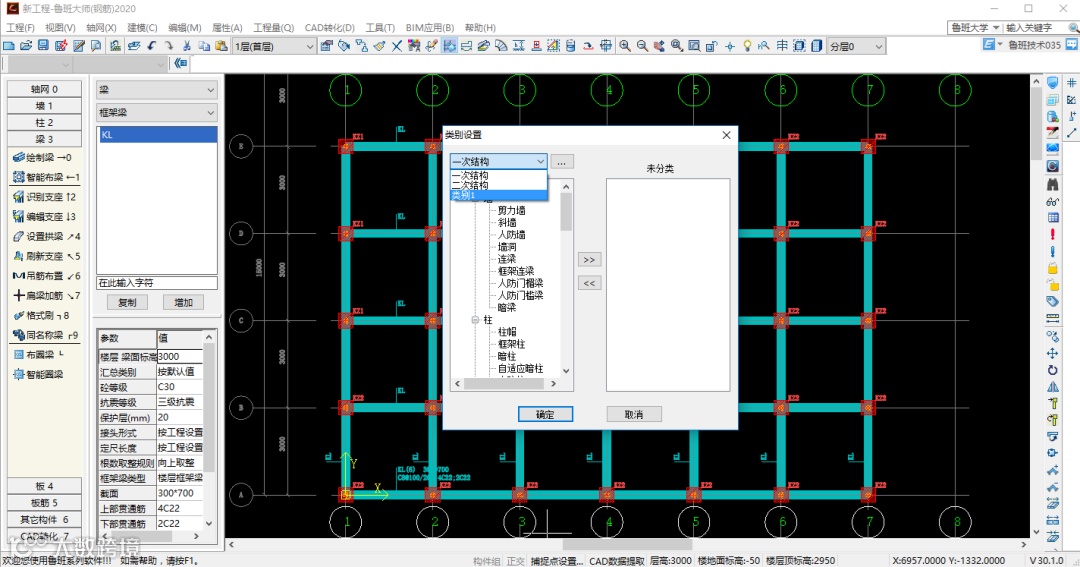Open the 视图(V) menu
The height and width of the screenshot is (567, 1080).
point(60,28)
